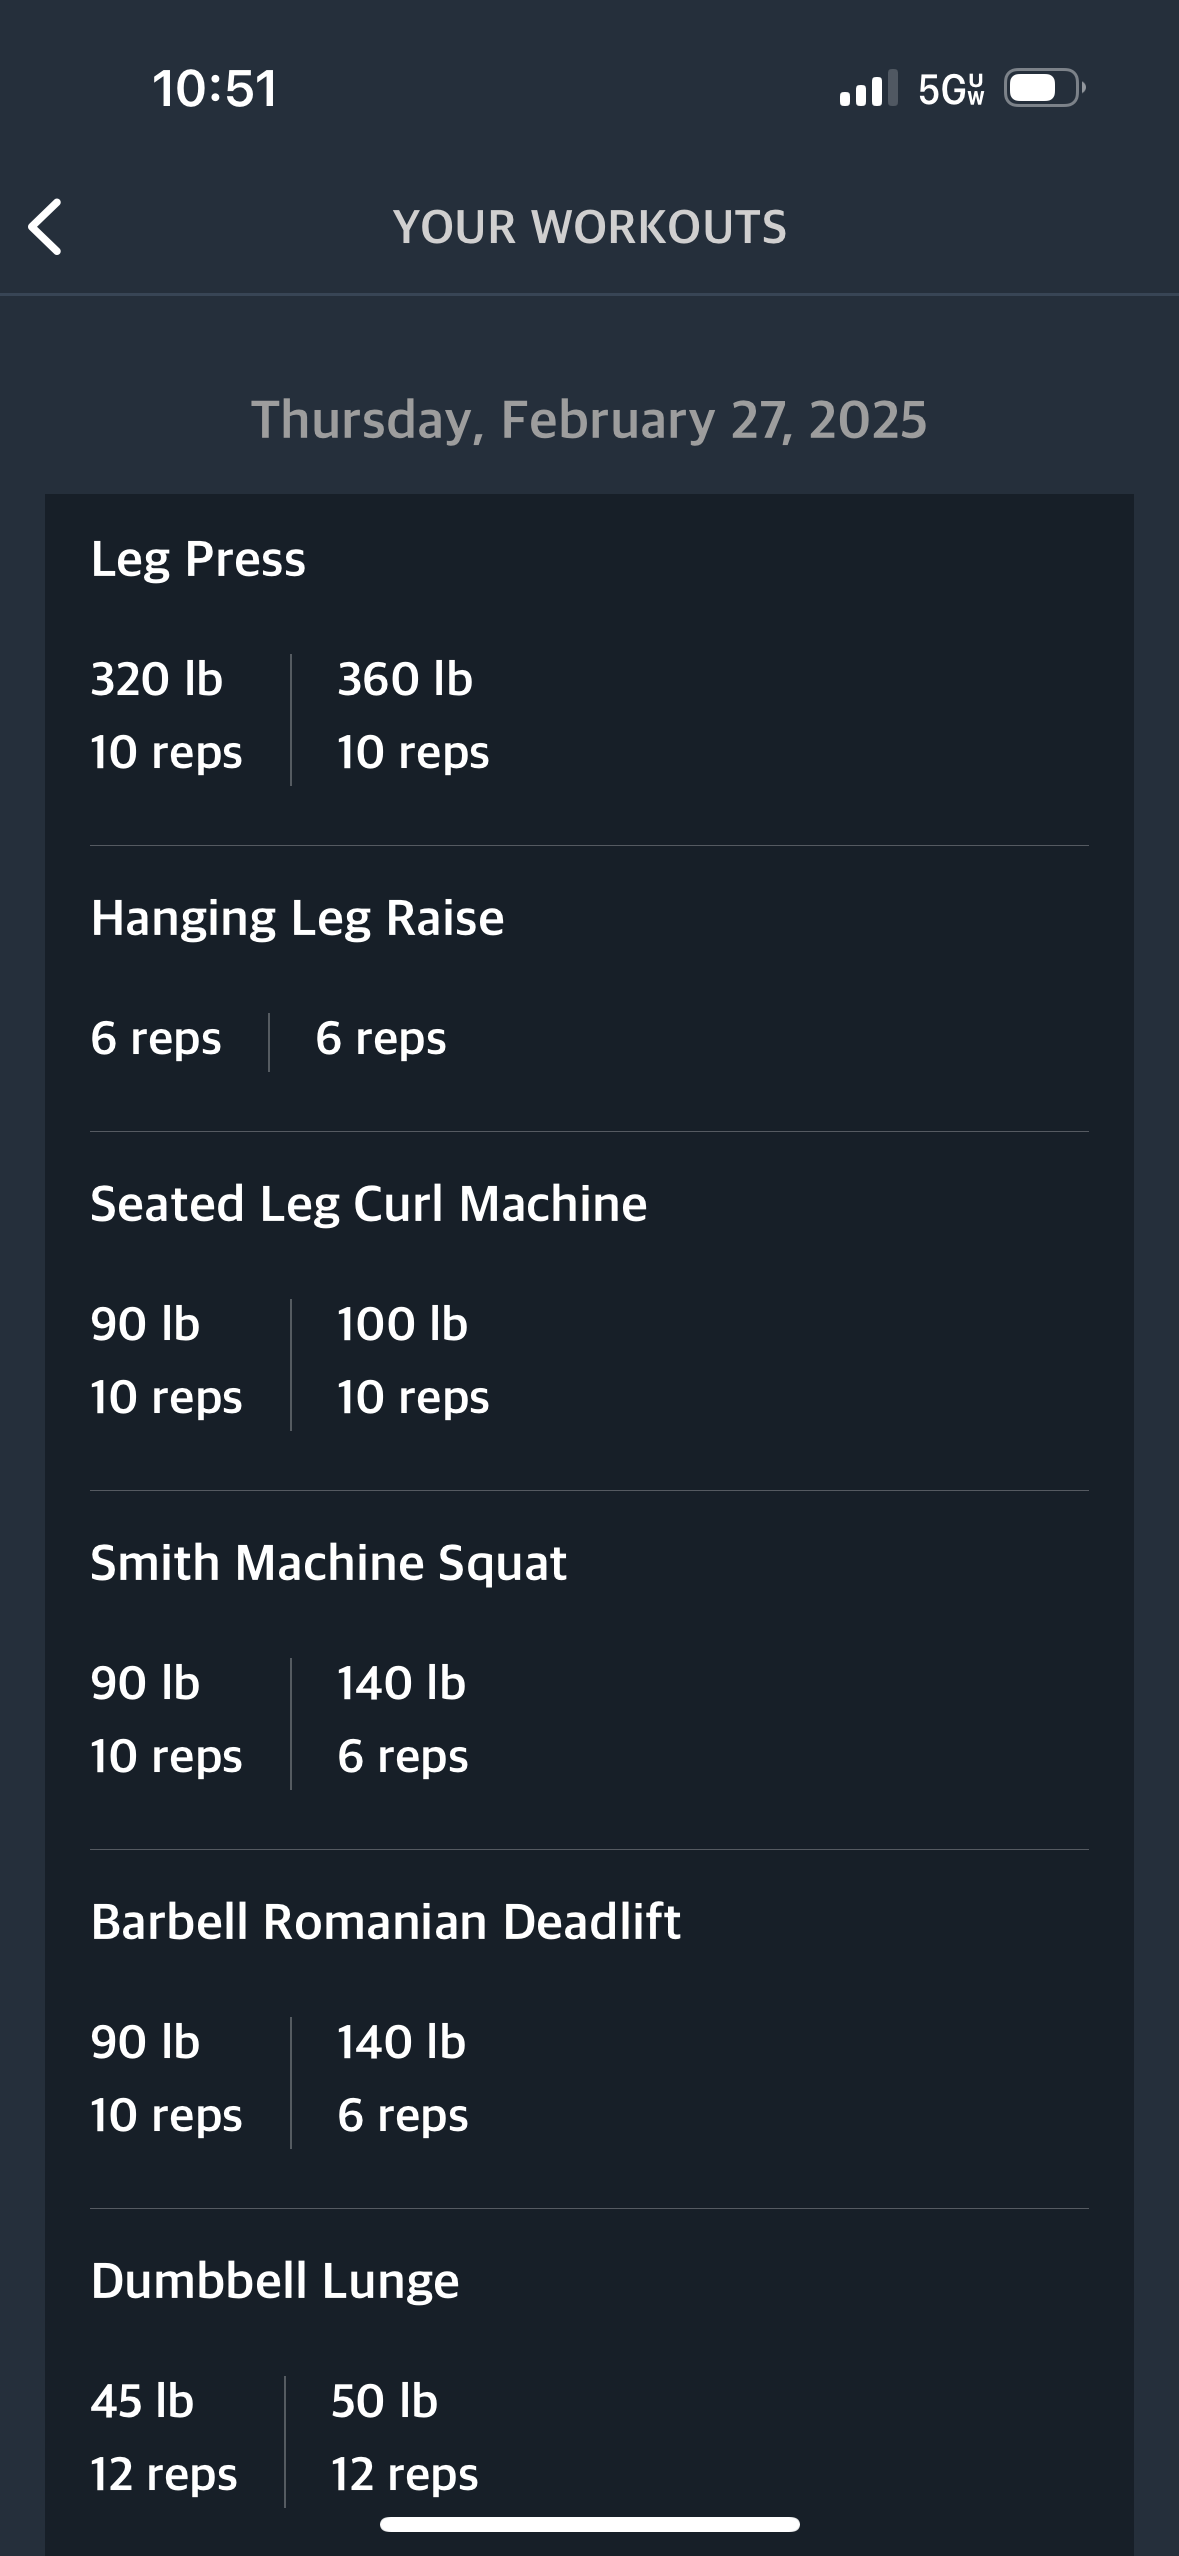This screenshot has height=2556, width=1179.
Task: Open Seated Leg Curl Machine exercise
Action: click(x=369, y=1204)
